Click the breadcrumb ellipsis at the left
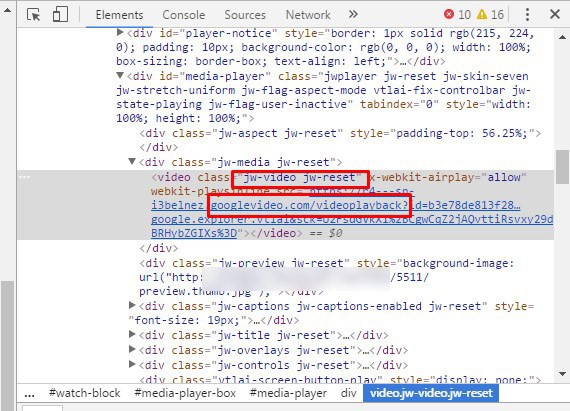Screen dimensions: 570x411 (29, 394)
